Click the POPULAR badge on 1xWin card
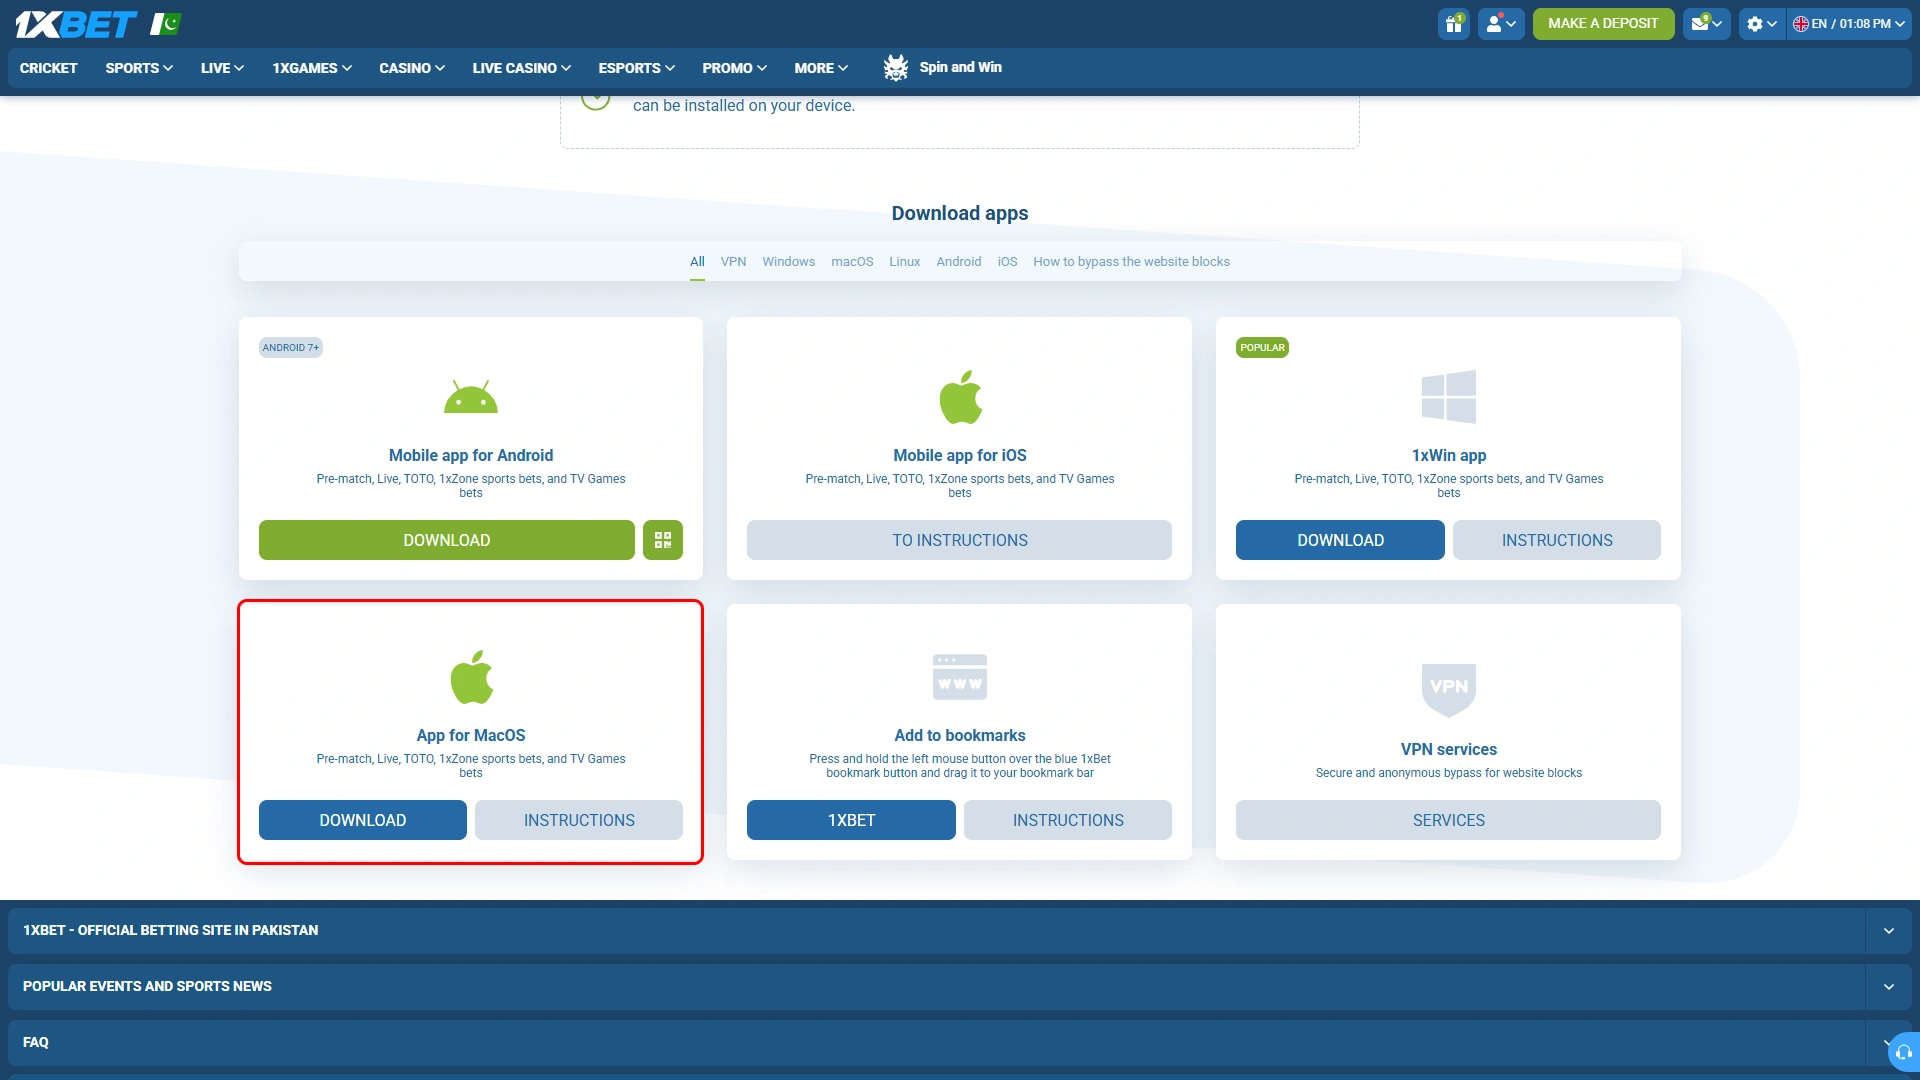1920x1080 pixels. tap(1262, 348)
